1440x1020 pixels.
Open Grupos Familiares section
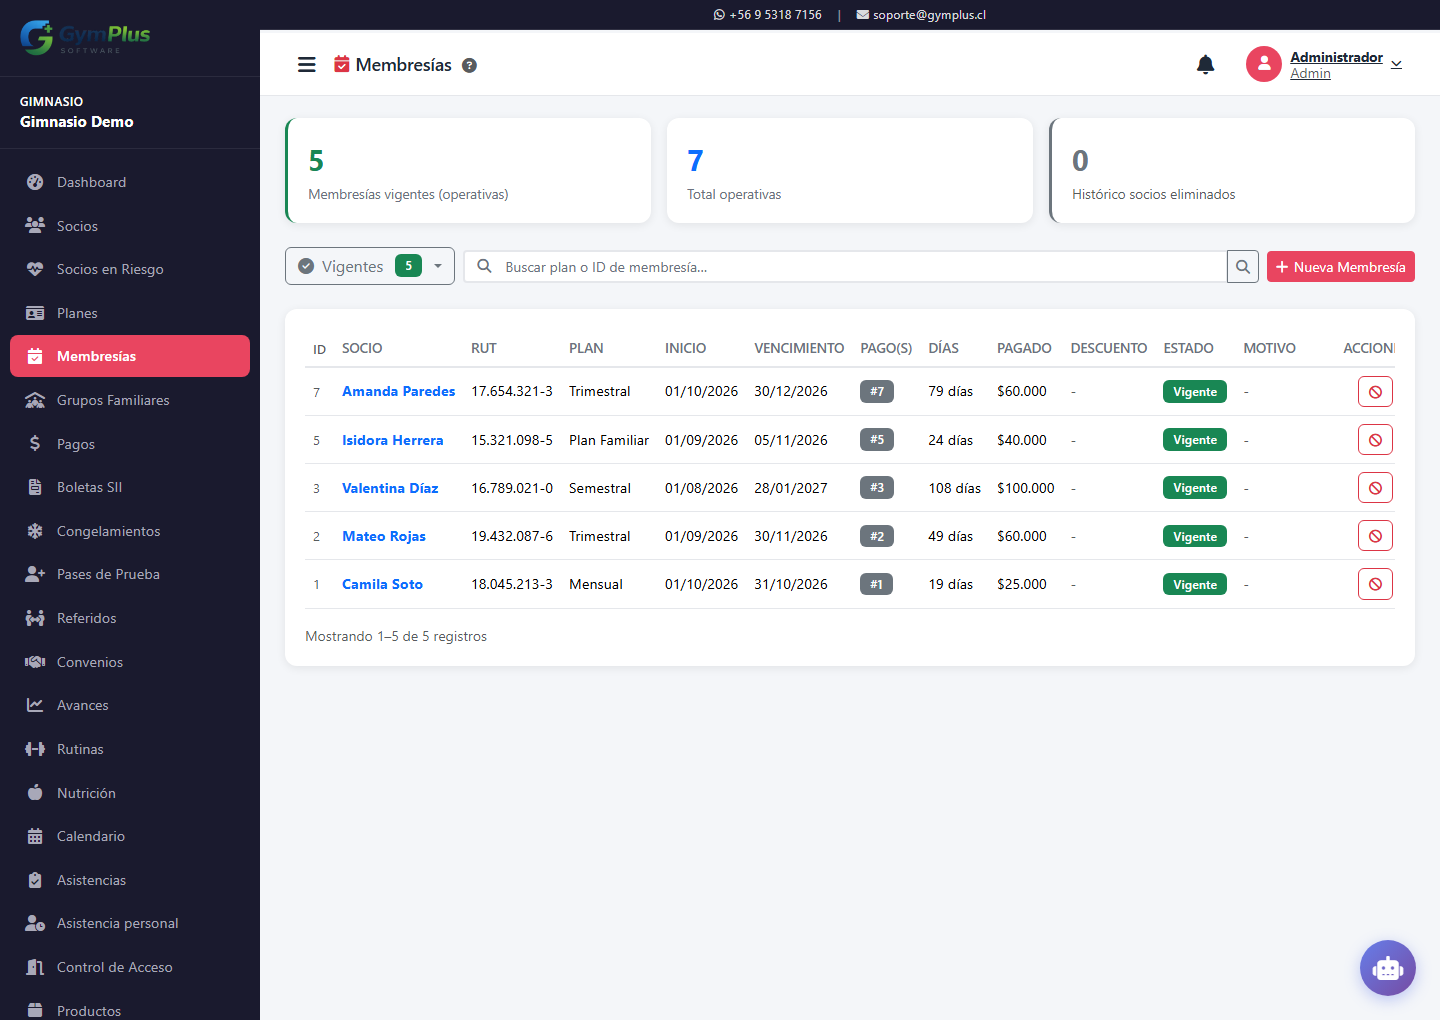coord(130,400)
